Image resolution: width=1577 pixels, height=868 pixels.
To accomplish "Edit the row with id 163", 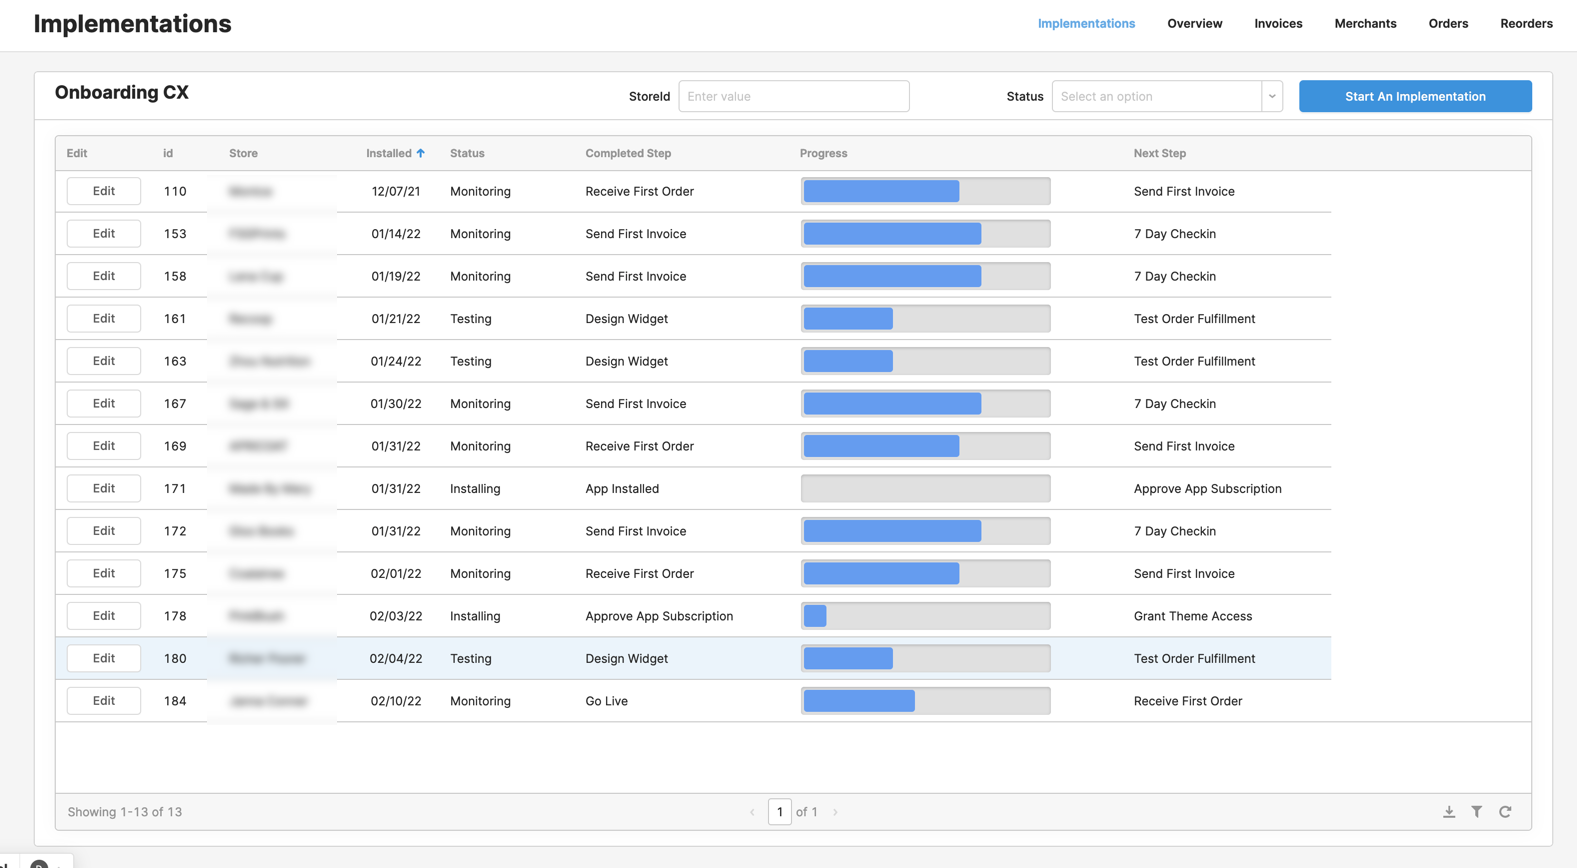I will pyautogui.click(x=104, y=361).
